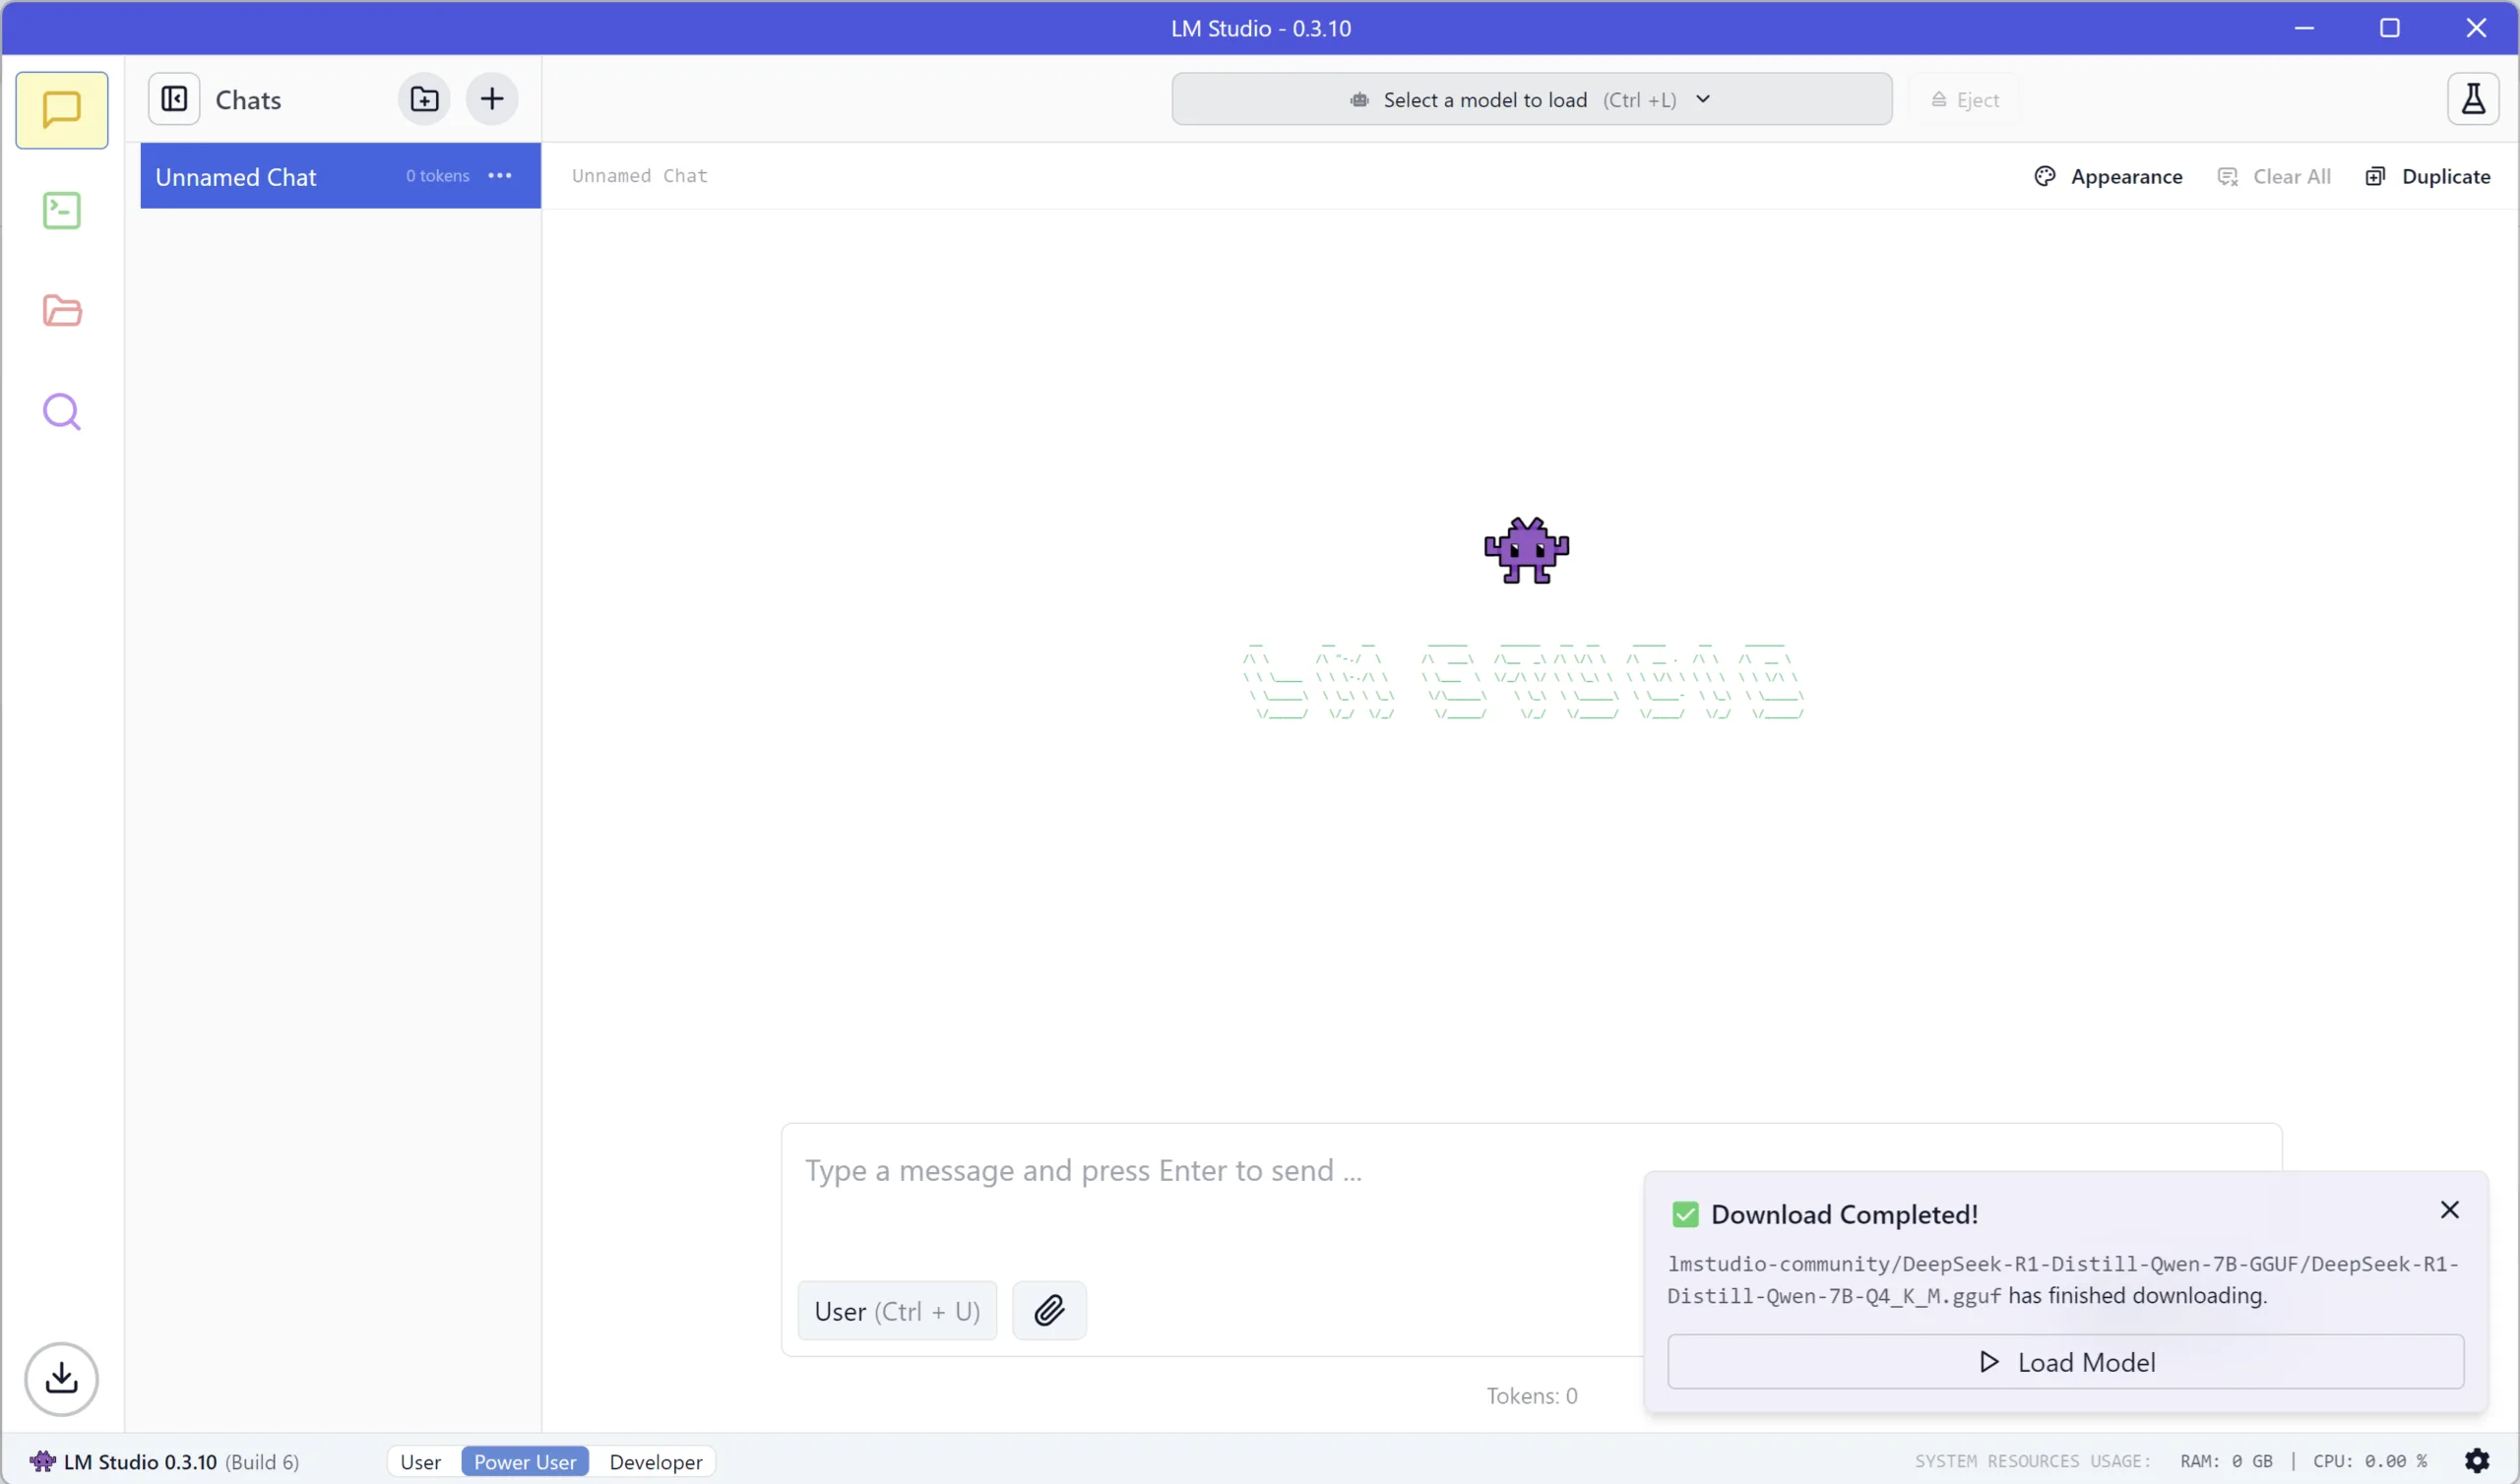Click the Download Completed! heading
The height and width of the screenshot is (1484, 2520).
[1845, 1214]
